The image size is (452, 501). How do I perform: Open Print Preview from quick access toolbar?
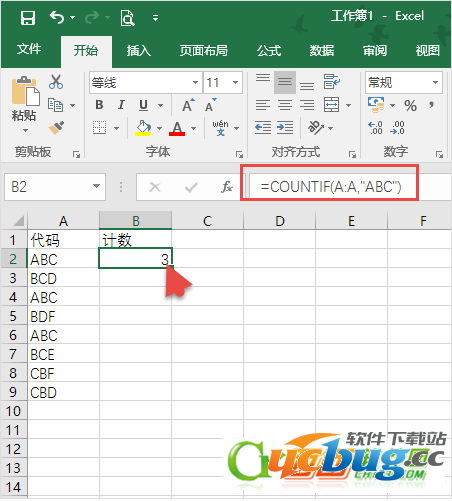[x=127, y=18]
